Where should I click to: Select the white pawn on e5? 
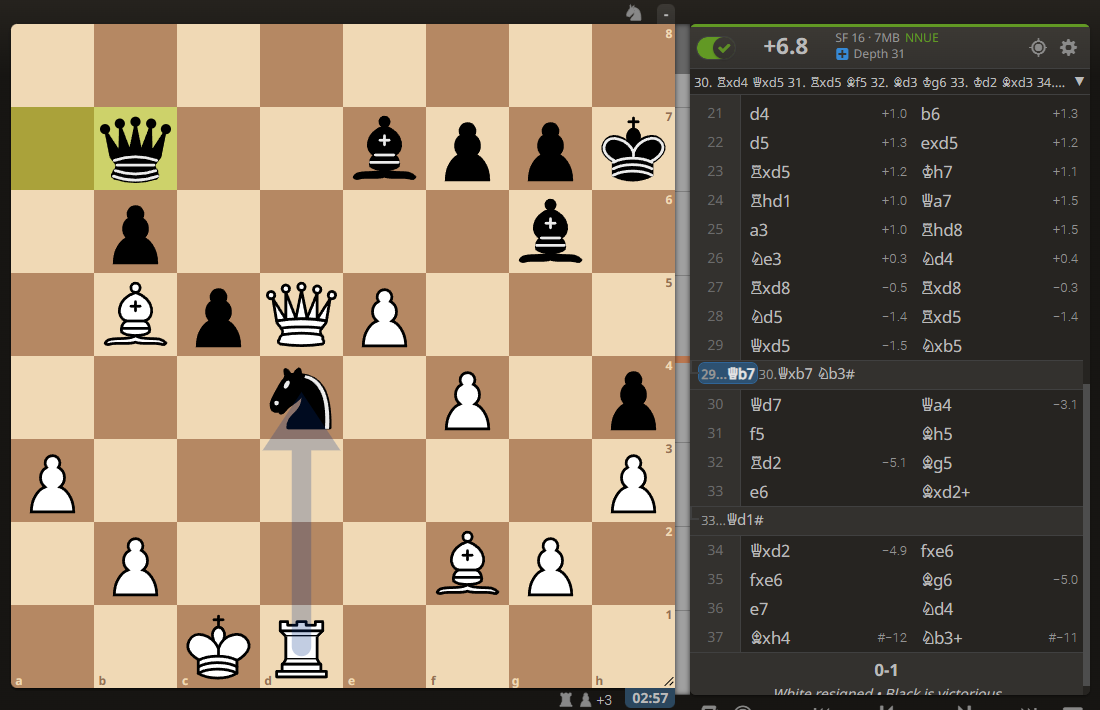coord(384,314)
